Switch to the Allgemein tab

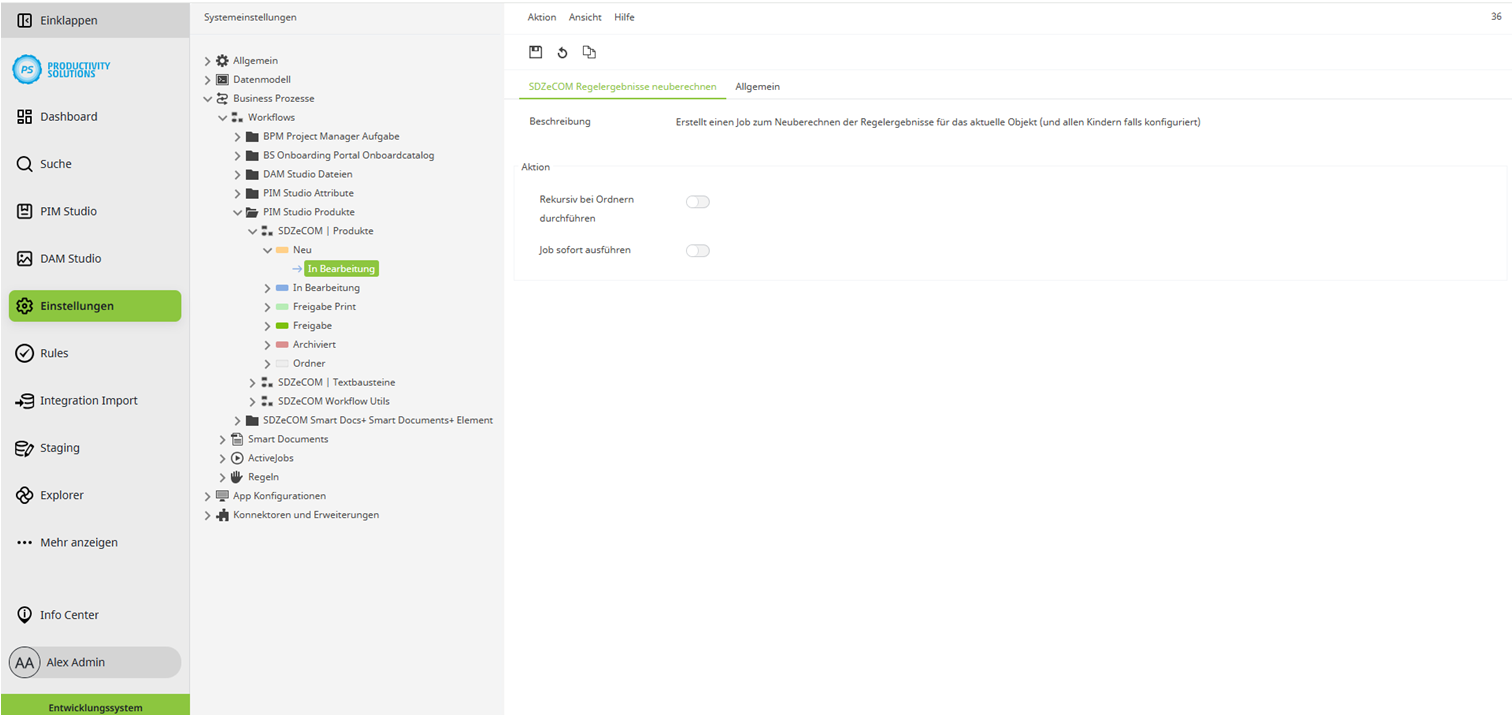pos(757,86)
